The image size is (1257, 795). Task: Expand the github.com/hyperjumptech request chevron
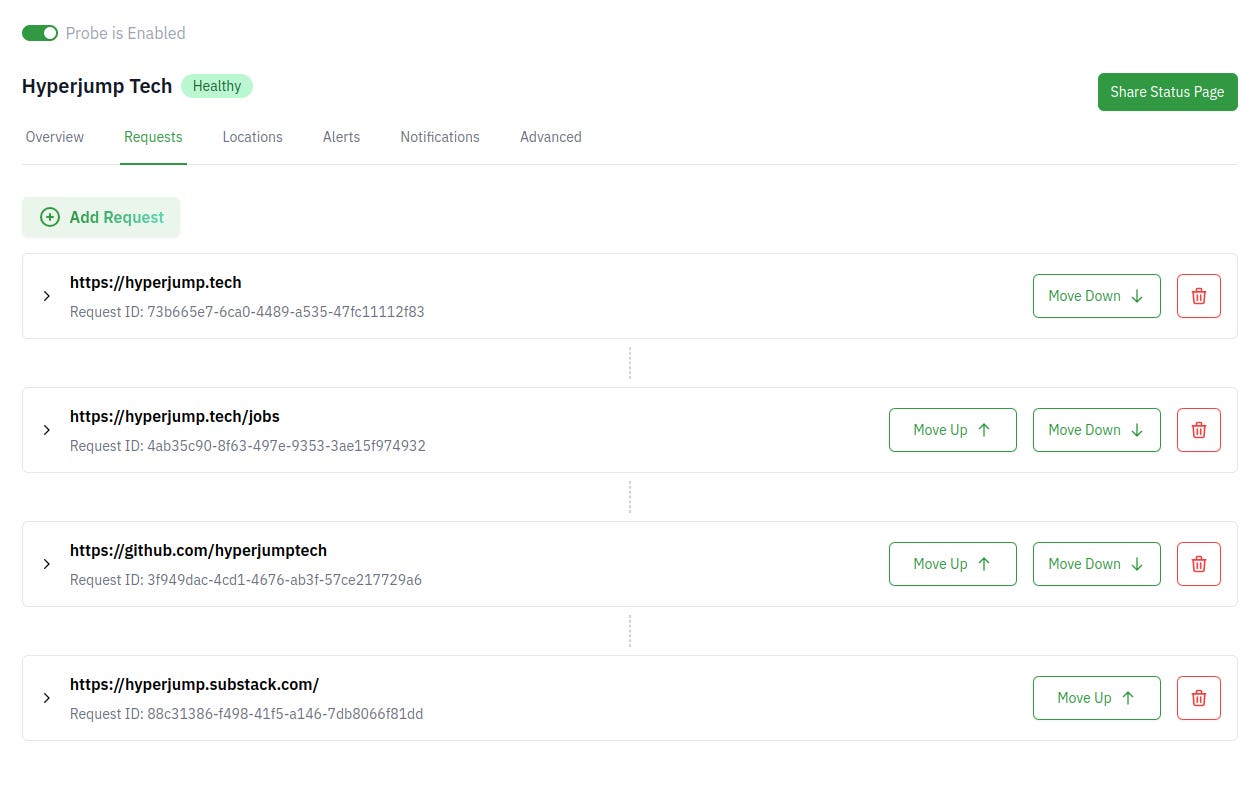[46, 564]
